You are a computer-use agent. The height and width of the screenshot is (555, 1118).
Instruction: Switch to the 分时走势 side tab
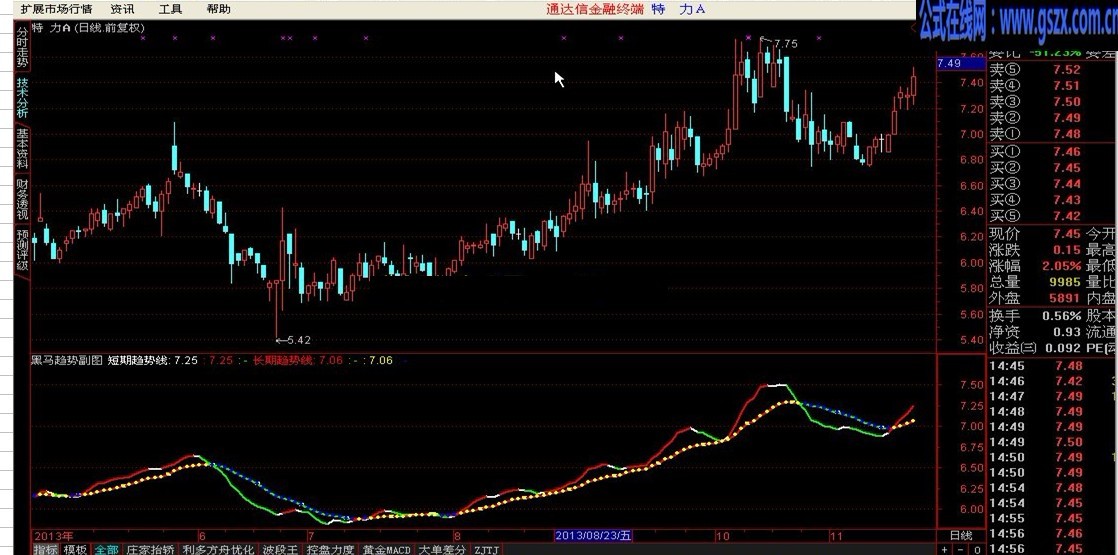click(x=22, y=47)
